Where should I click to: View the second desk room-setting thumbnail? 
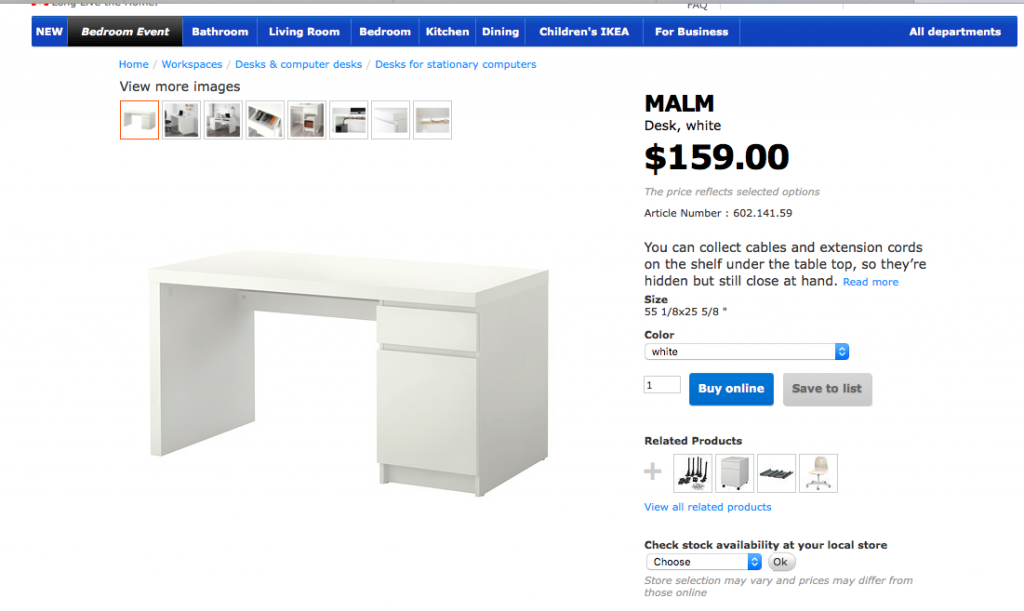pyautogui.click(x=223, y=119)
